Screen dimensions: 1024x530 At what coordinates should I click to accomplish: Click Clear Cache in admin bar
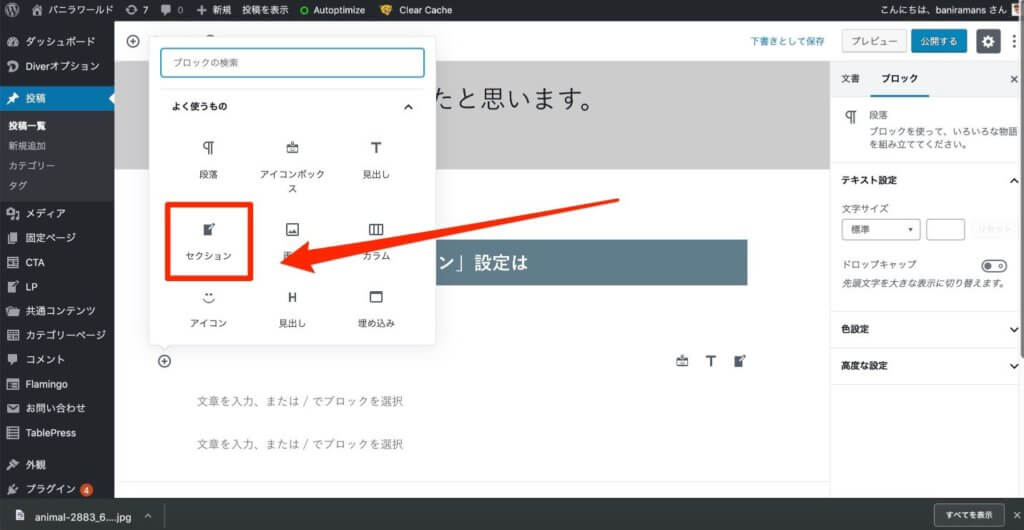[x=416, y=10]
